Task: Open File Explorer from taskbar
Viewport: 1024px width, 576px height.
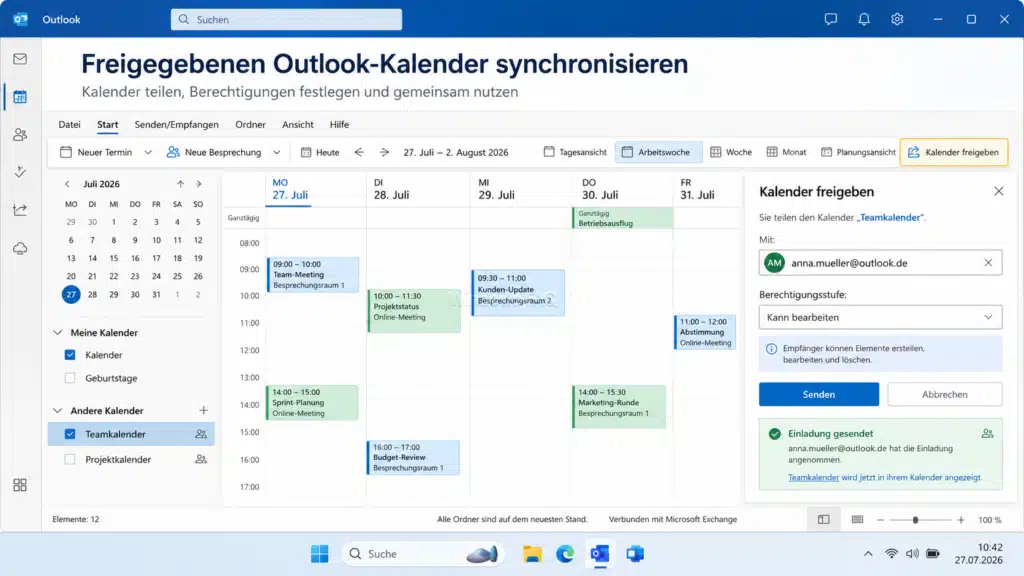Action: click(x=532, y=554)
